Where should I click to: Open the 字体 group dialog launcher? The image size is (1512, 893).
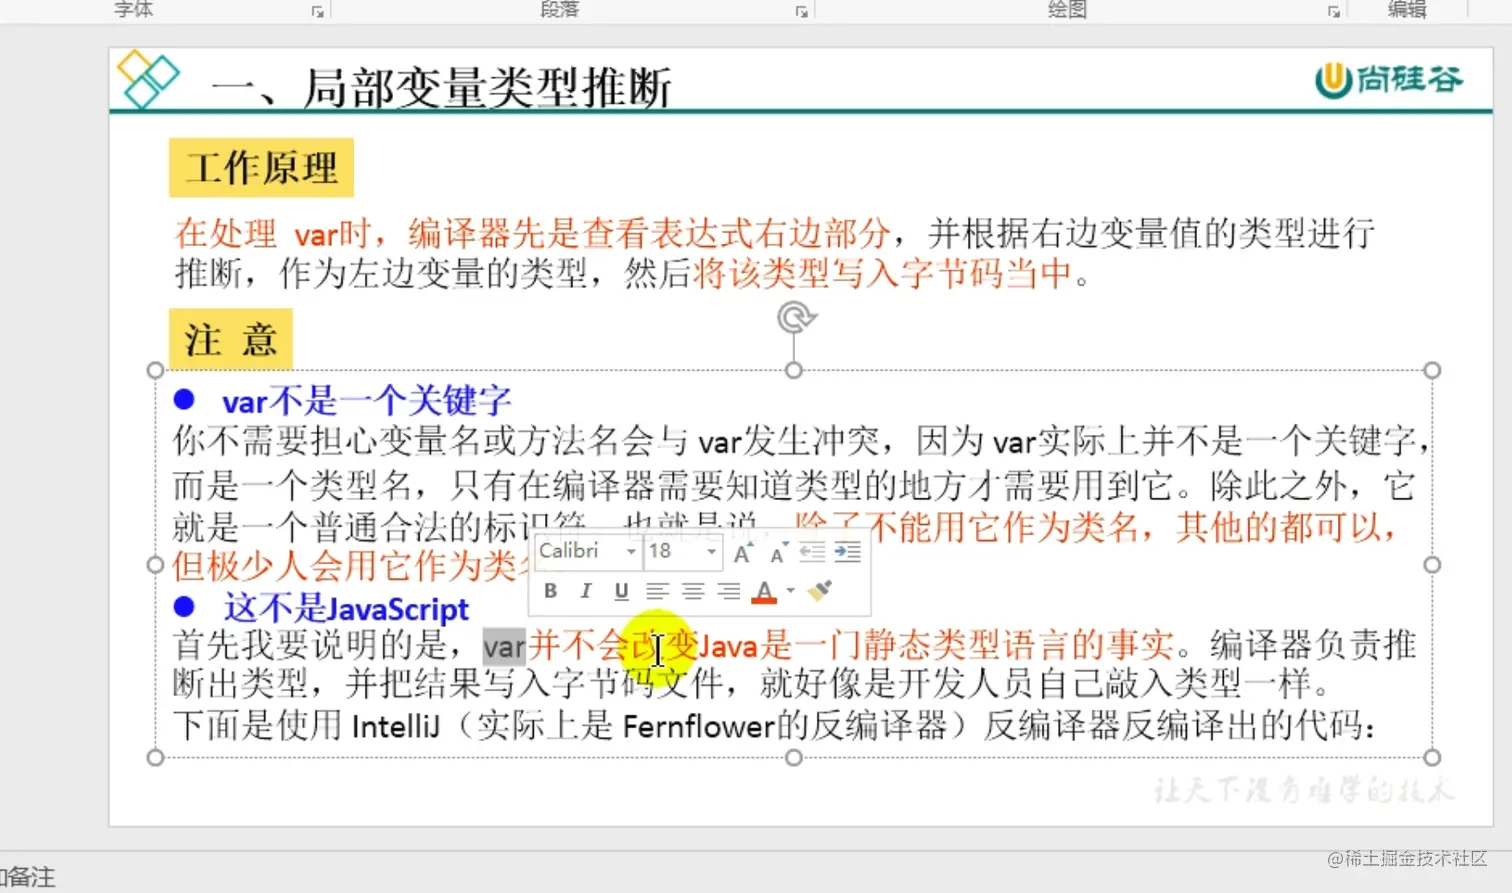point(317,11)
